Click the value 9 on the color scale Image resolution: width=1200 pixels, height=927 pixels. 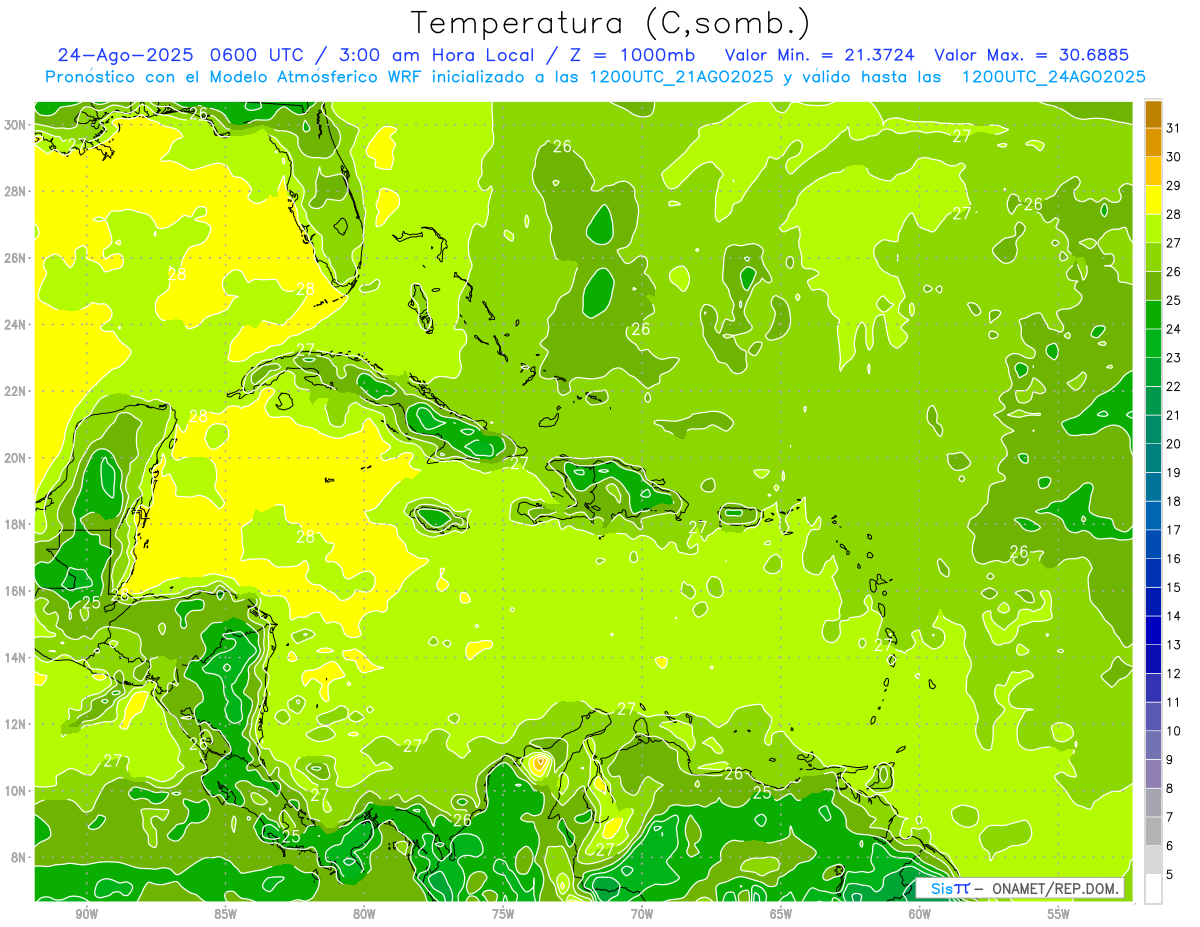click(x=1170, y=760)
